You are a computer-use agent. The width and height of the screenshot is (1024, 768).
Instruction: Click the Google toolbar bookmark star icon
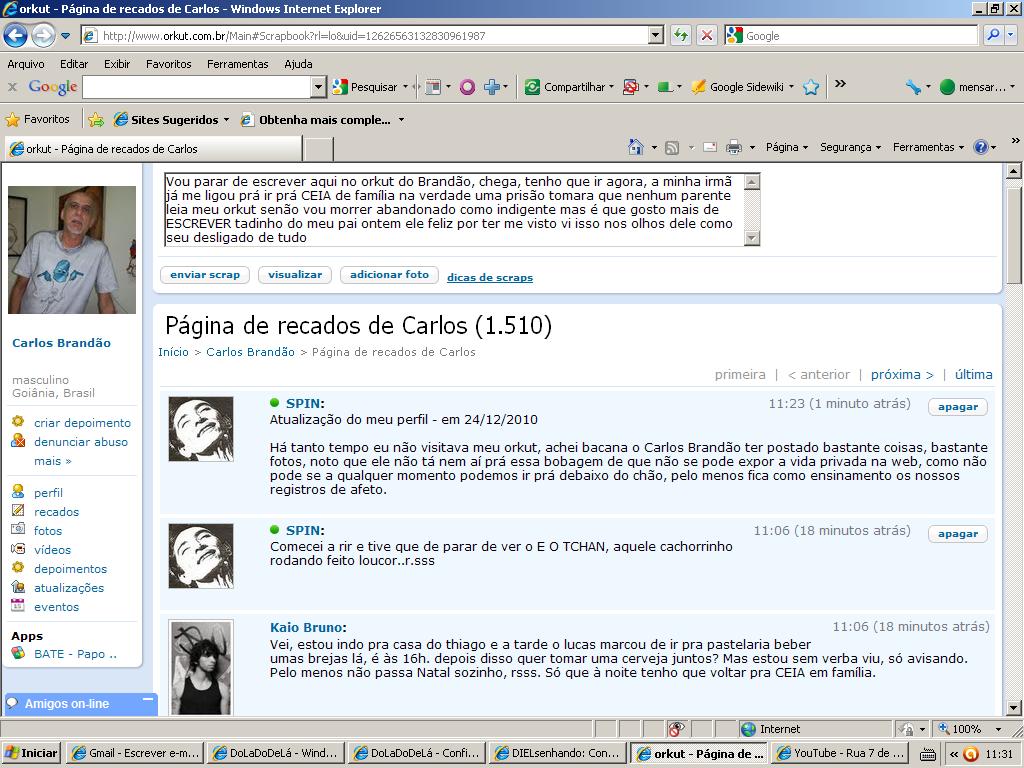811,87
